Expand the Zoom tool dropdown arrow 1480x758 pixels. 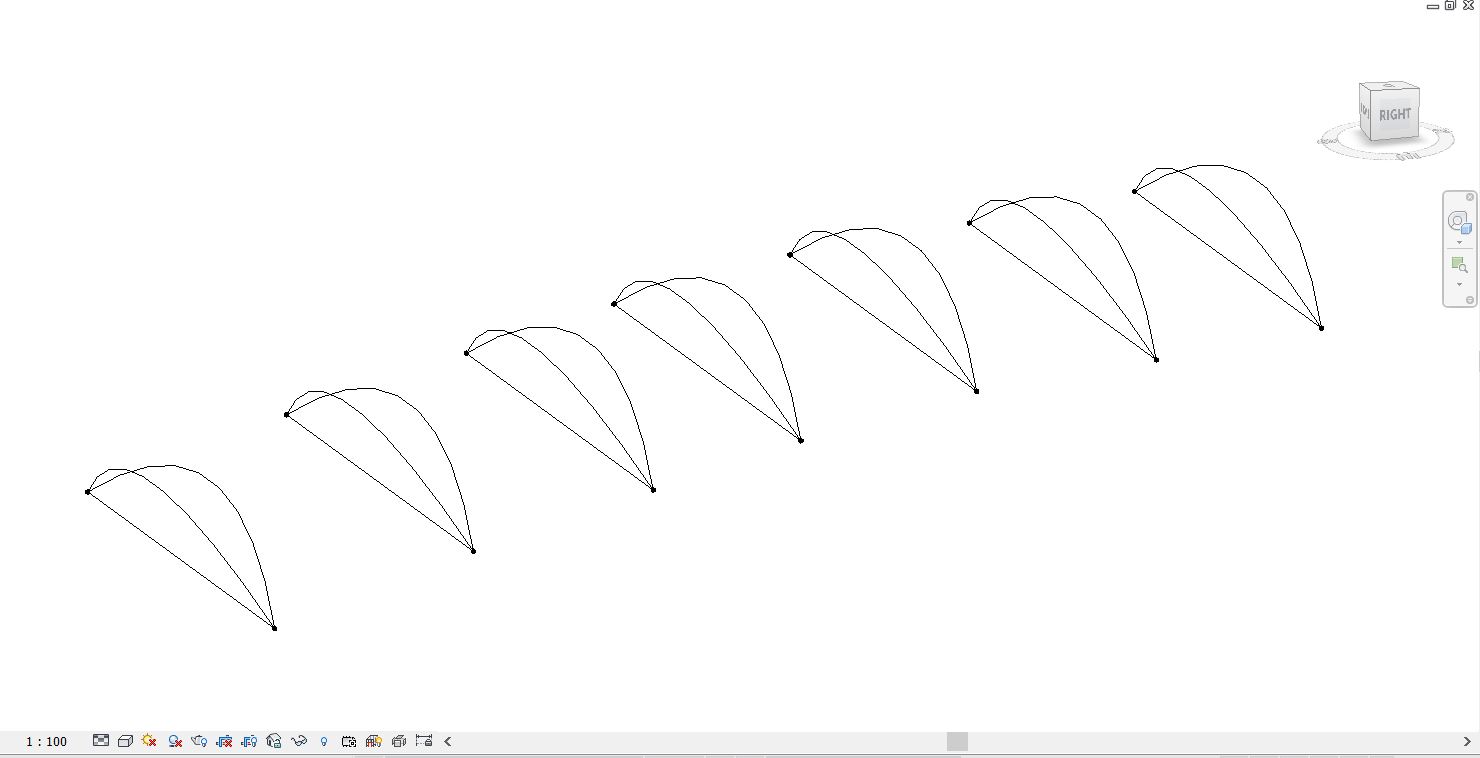pos(1459,285)
